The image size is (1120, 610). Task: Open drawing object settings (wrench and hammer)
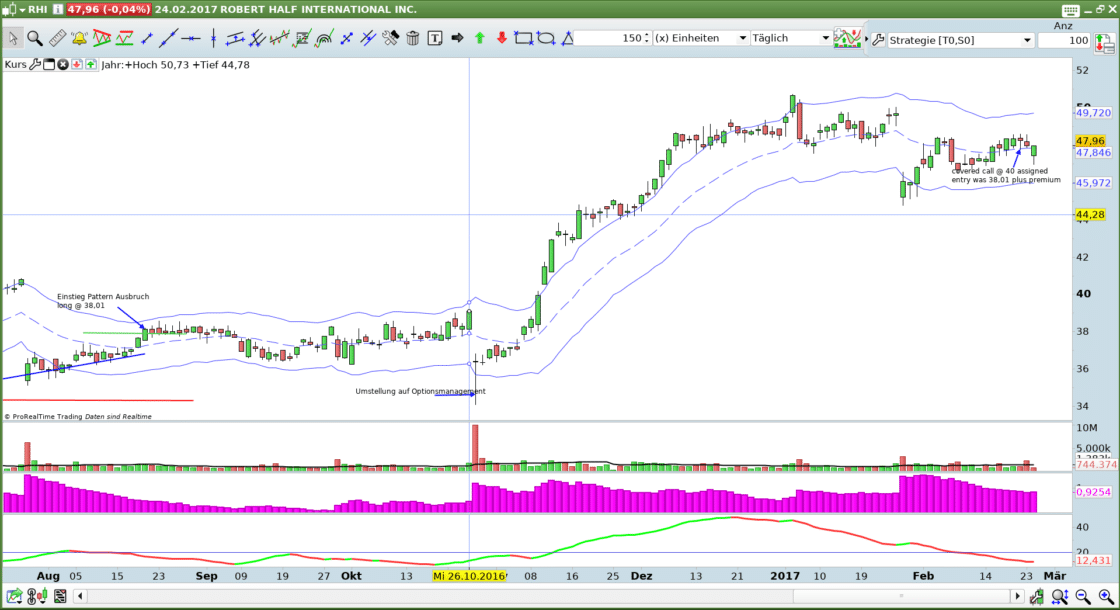click(390, 38)
